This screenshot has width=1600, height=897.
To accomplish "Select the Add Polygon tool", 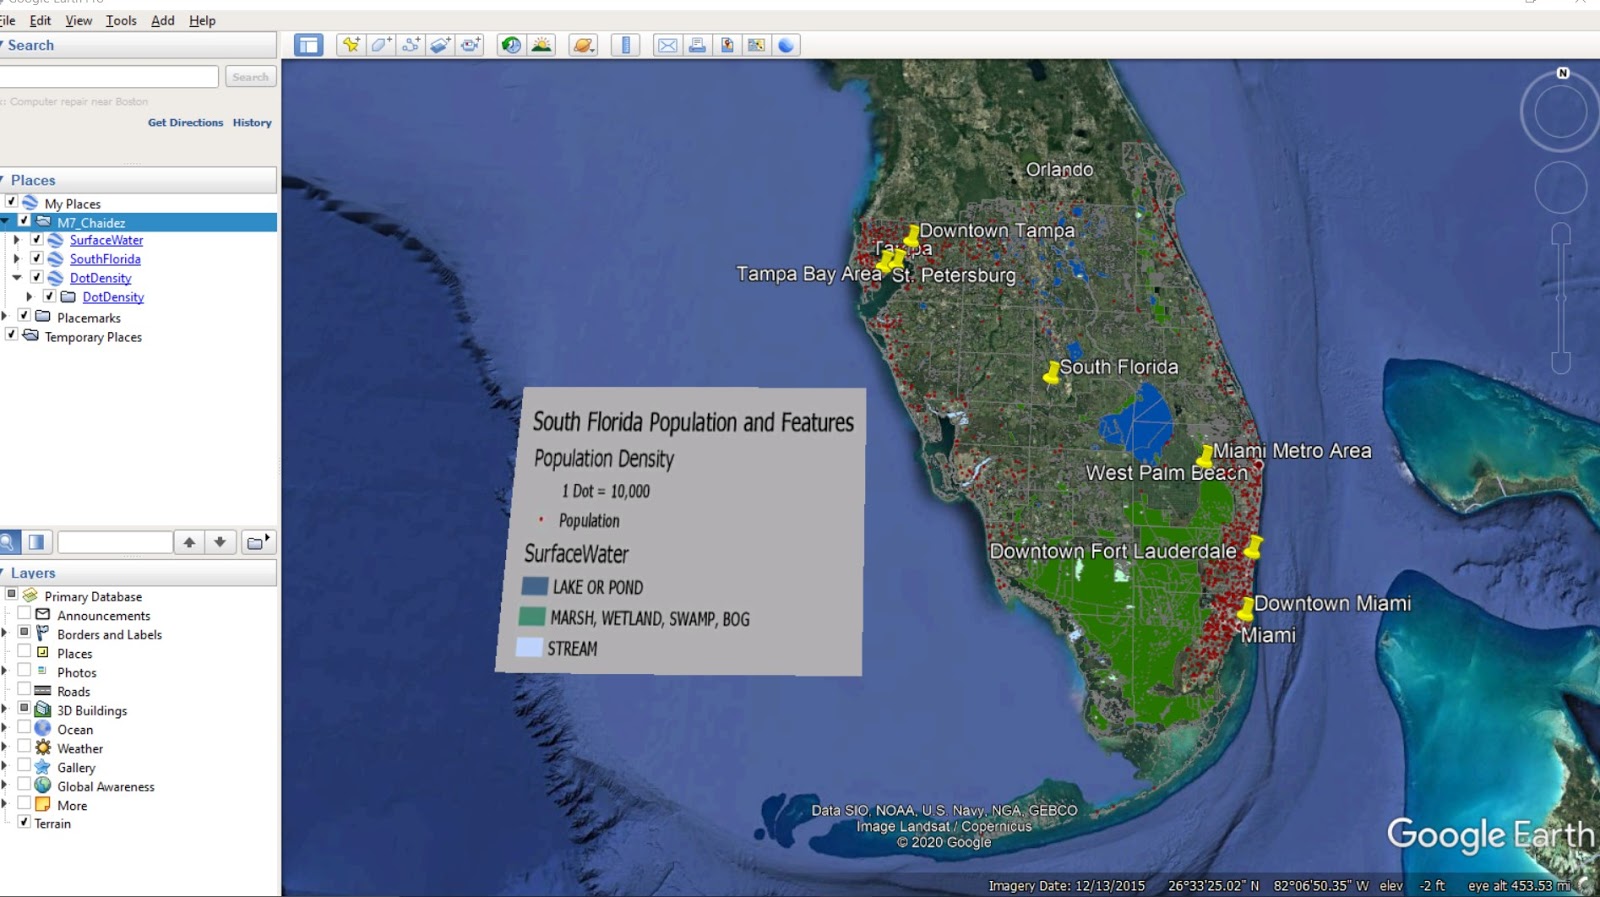I will point(381,45).
